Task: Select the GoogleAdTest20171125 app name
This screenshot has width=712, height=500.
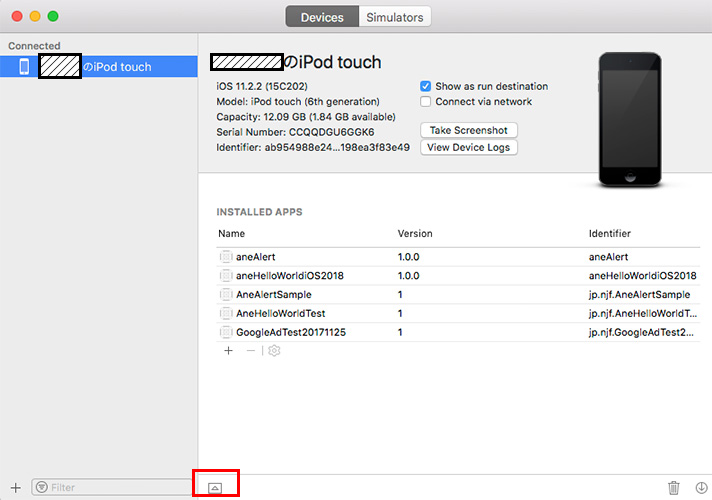Action: click(291, 332)
